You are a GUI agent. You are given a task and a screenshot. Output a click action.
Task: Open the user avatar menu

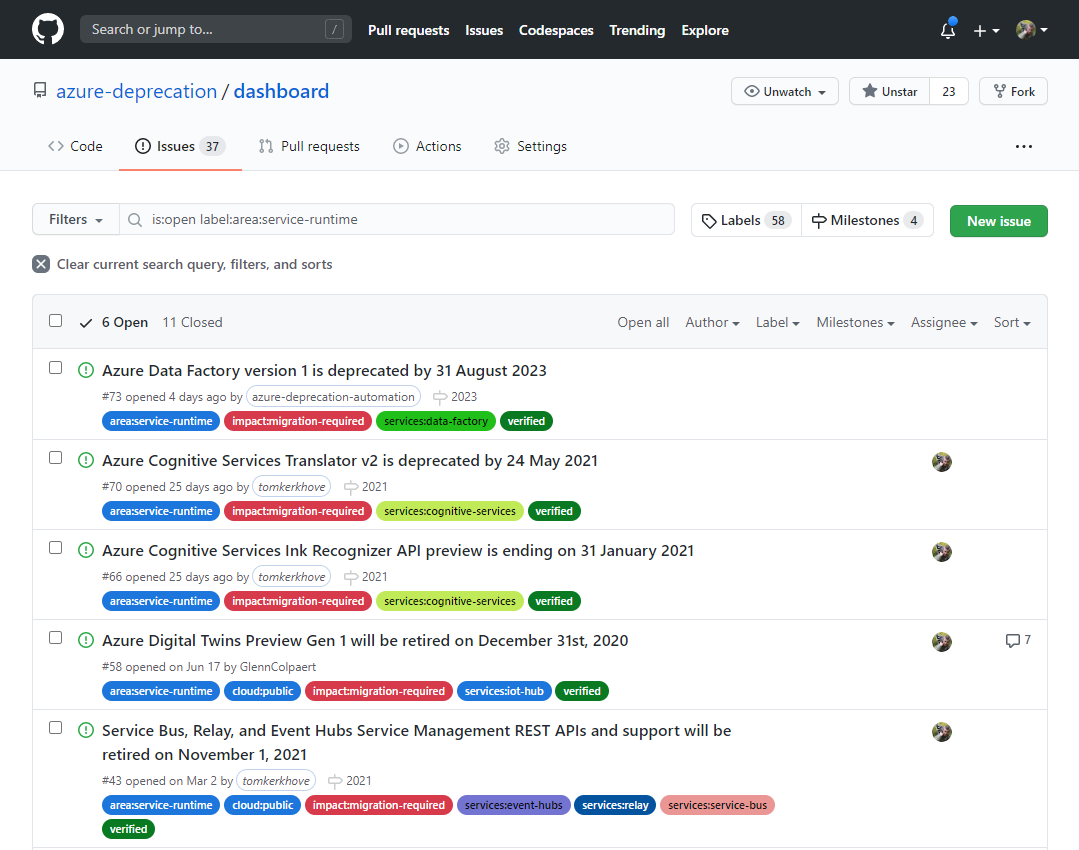tap(1032, 30)
